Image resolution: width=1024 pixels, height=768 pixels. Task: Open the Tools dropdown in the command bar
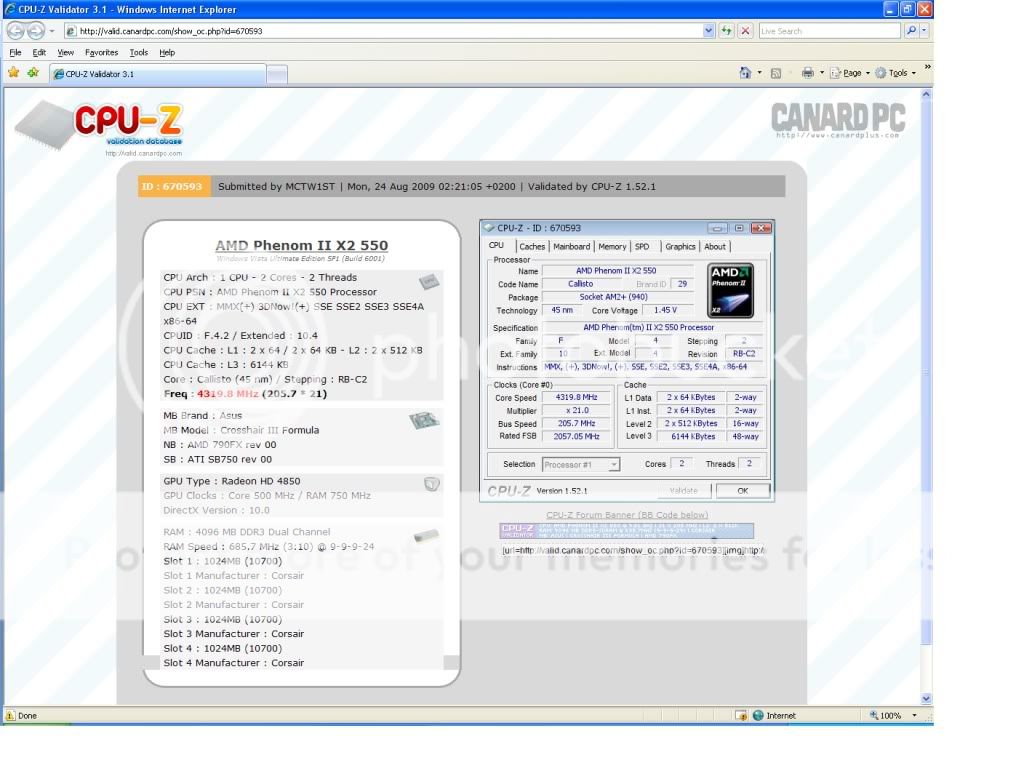pyautogui.click(x=895, y=73)
